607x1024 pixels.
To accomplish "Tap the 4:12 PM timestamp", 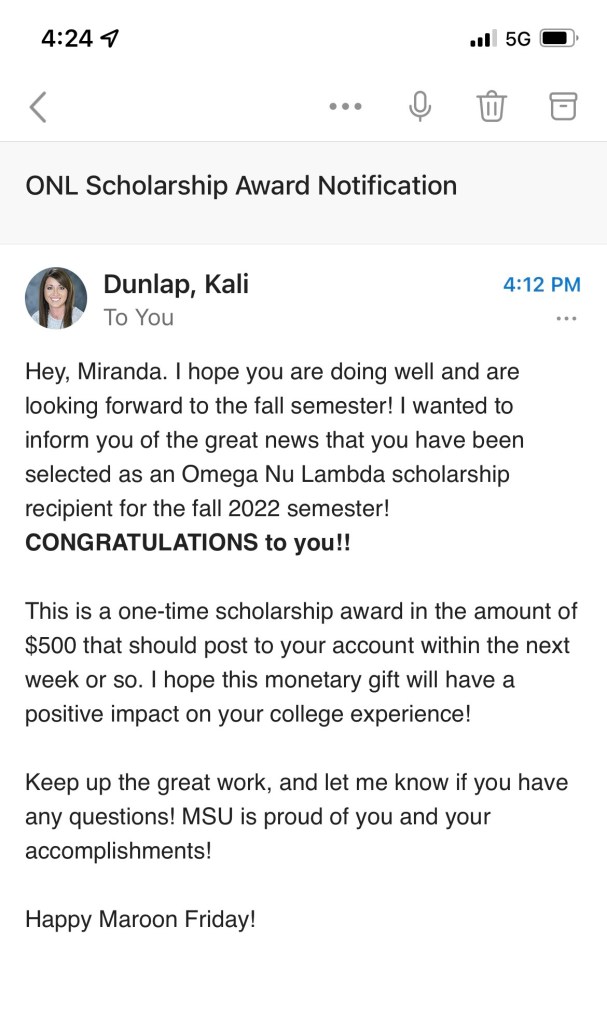I will (x=541, y=284).
